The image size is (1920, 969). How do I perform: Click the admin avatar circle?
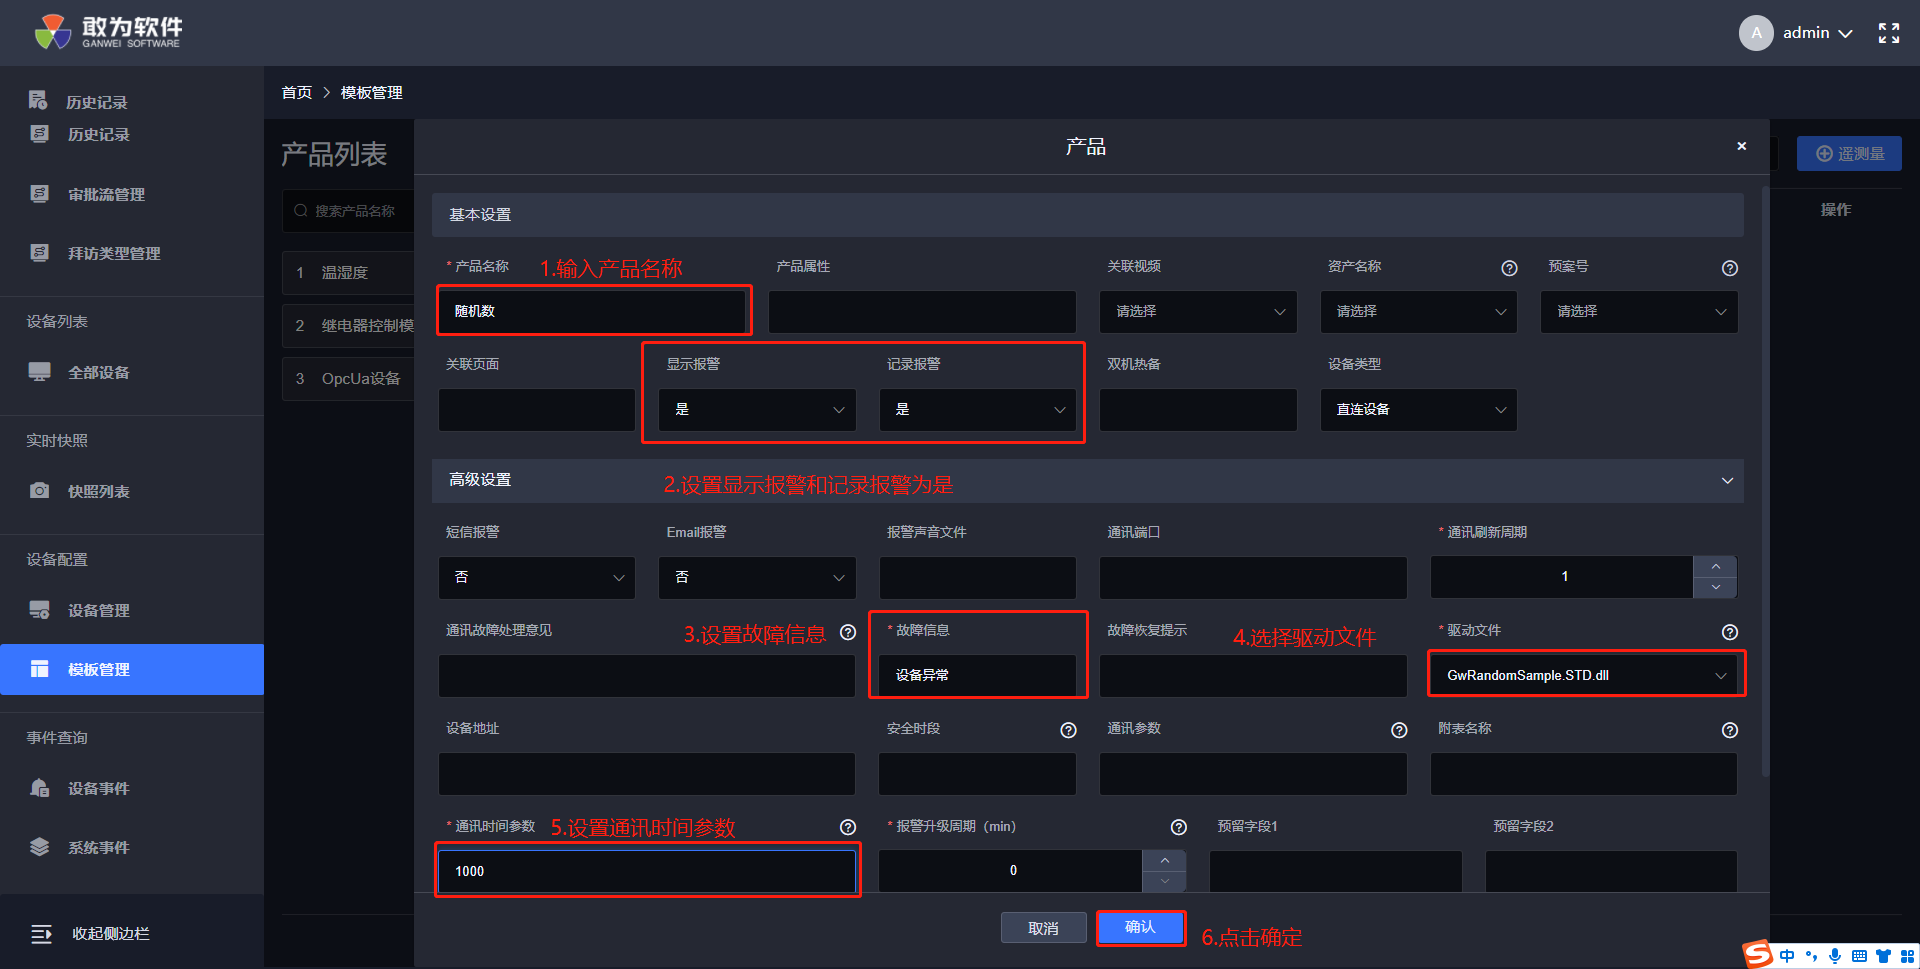click(1756, 33)
